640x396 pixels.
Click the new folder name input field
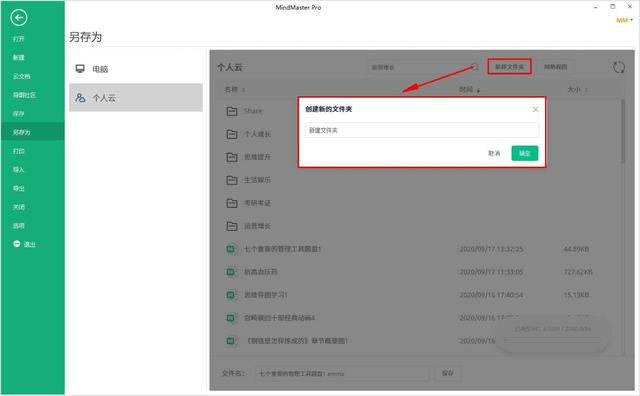pyautogui.click(x=422, y=130)
